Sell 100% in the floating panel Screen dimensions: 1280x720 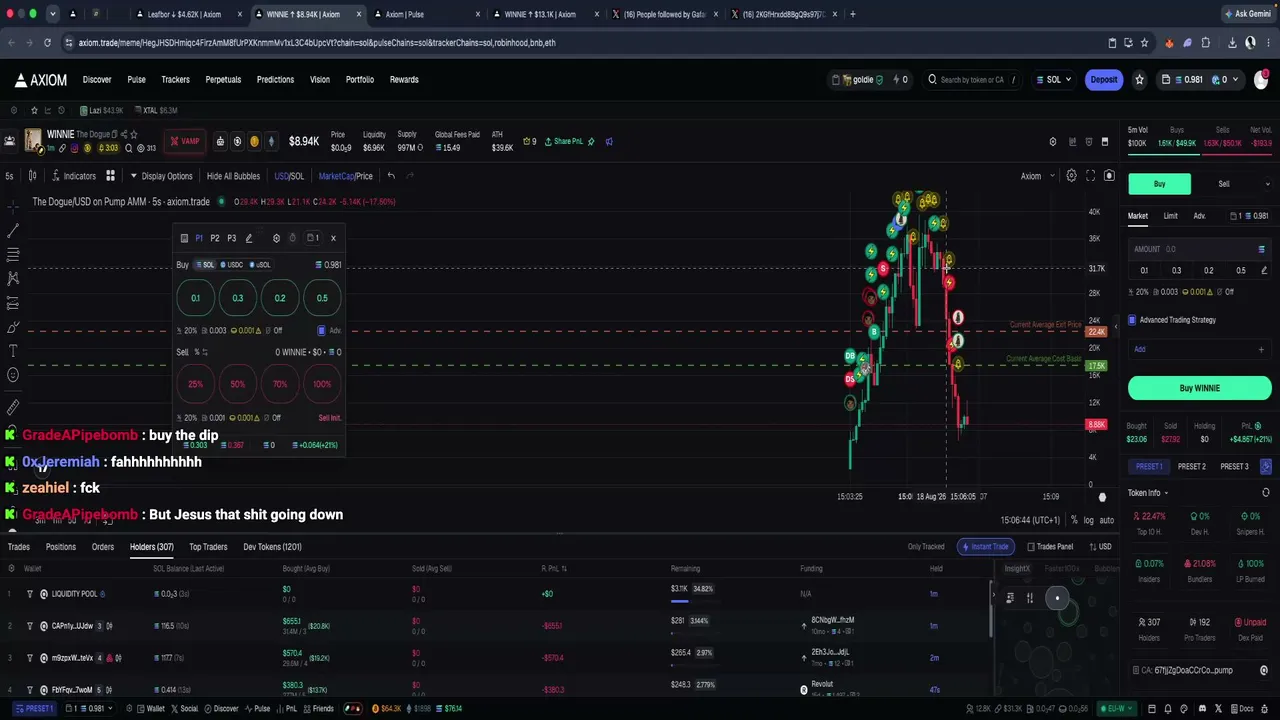(x=322, y=384)
